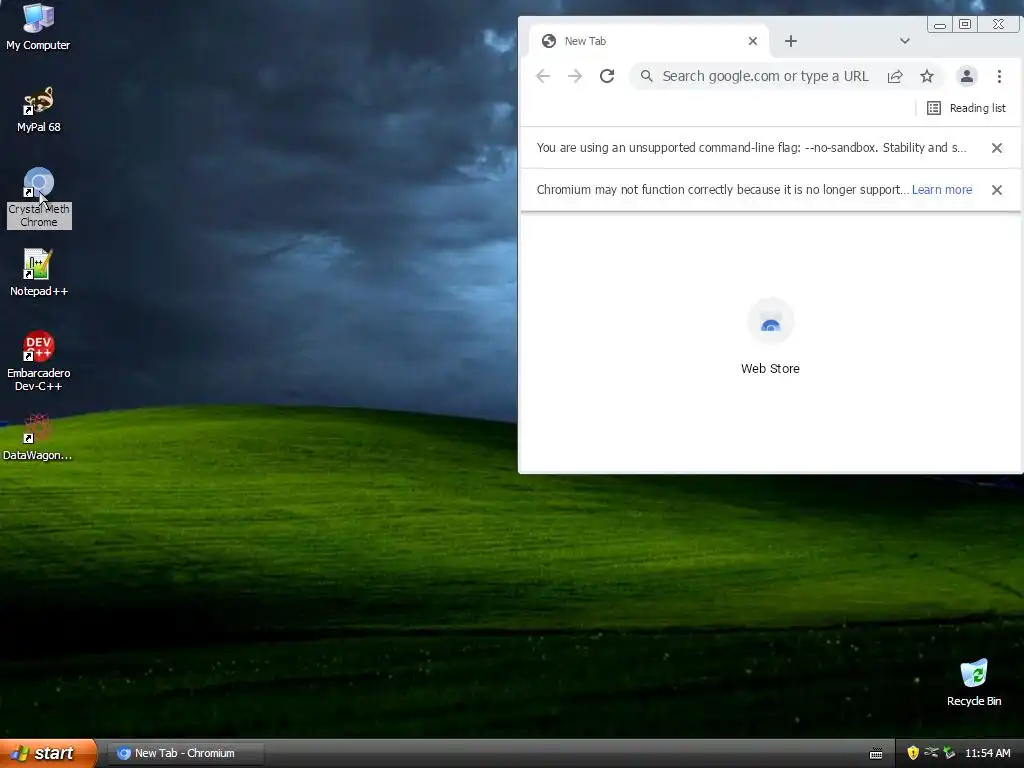Go forward with the browser forward arrow
The width and height of the screenshot is (1024, 768).
point(575,76)
